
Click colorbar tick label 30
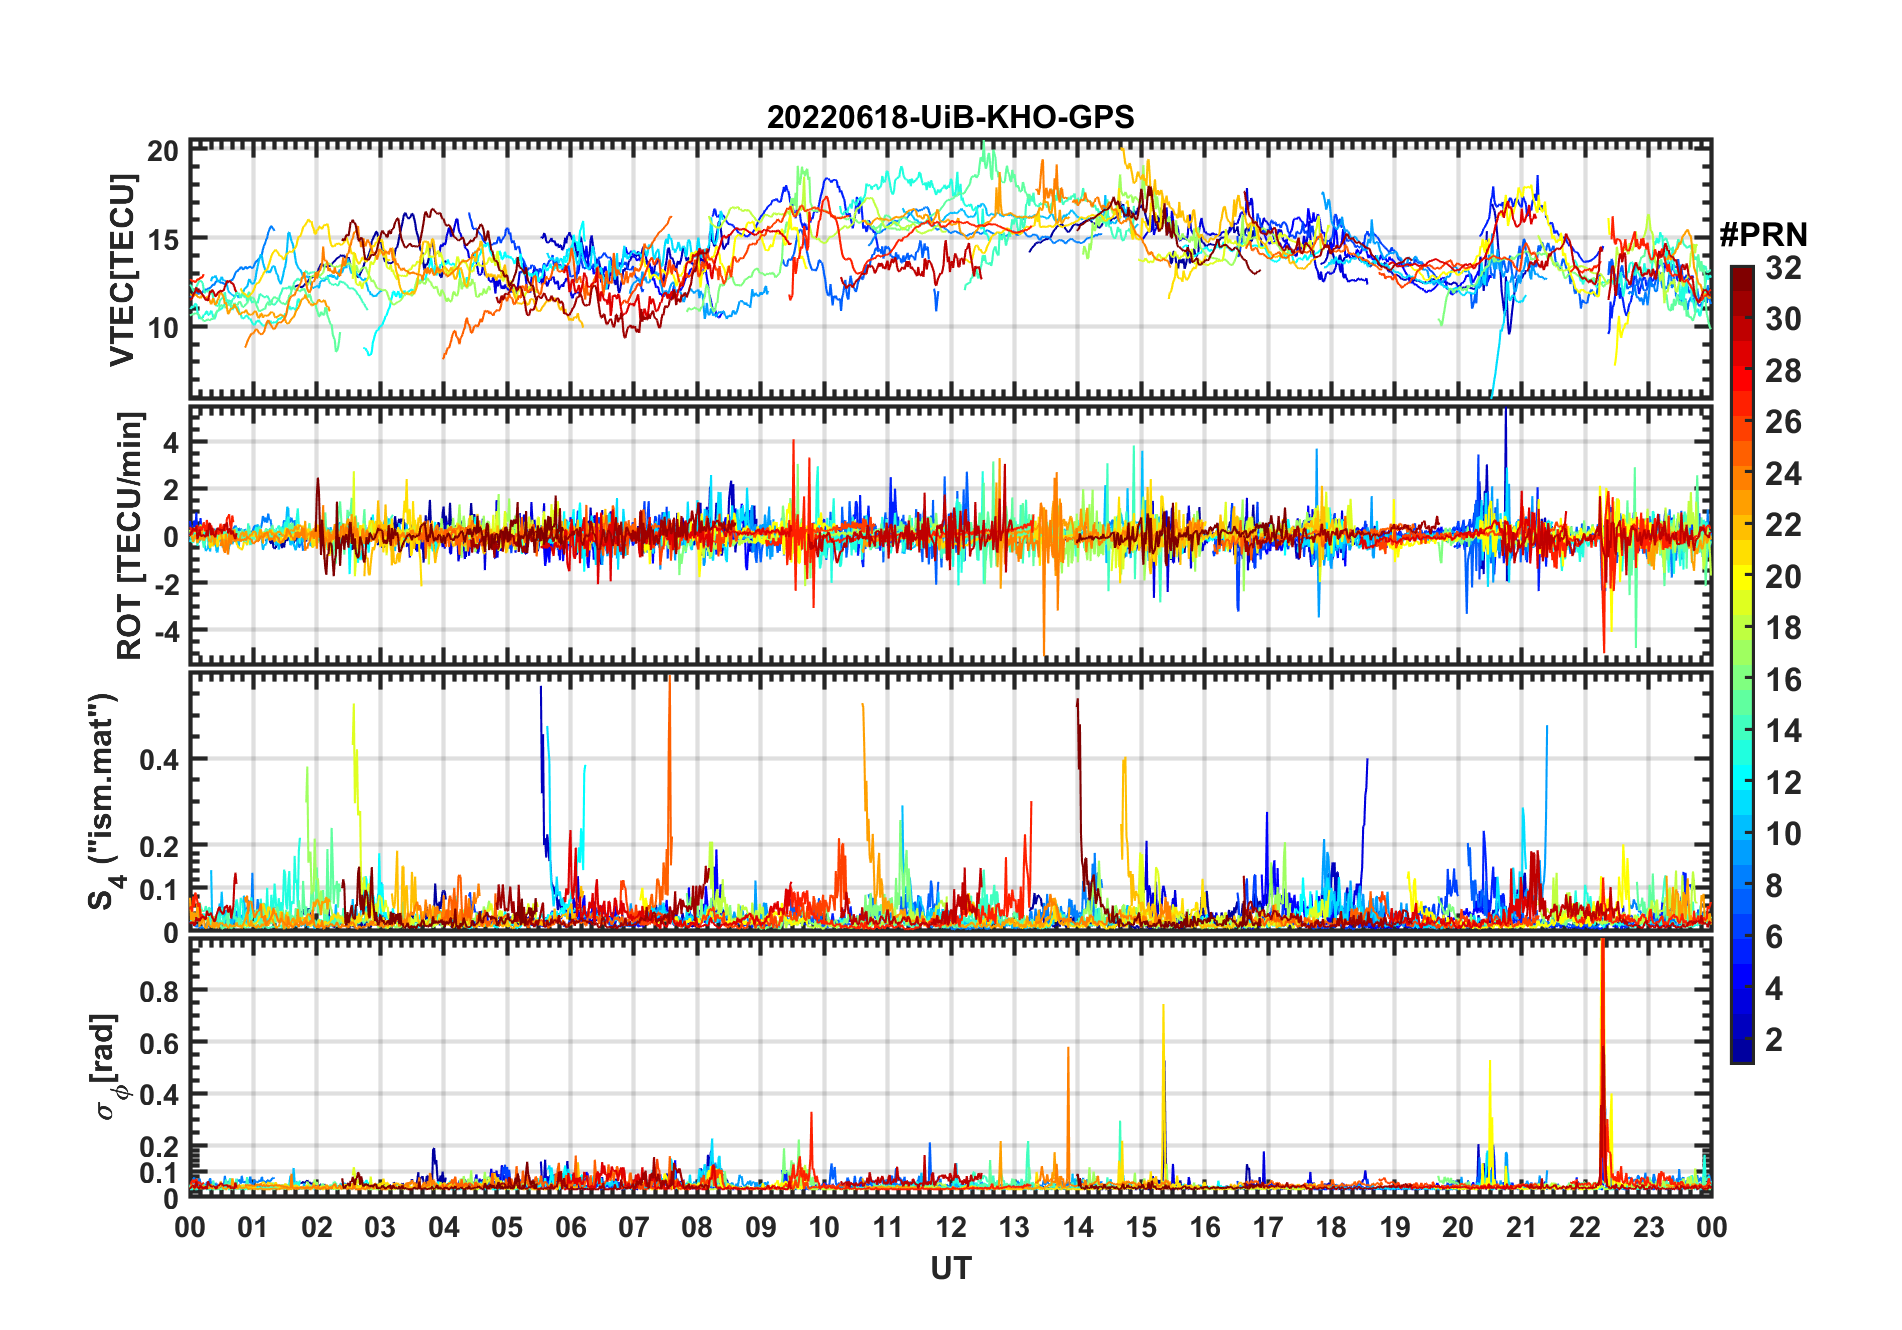[1783, 319]
